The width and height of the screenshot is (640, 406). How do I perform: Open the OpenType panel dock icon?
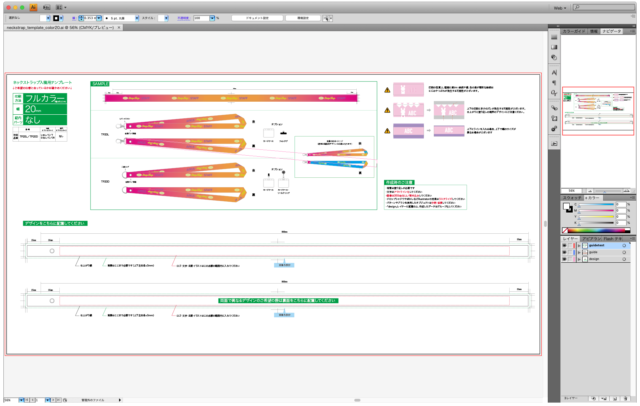tap(554, 93)
